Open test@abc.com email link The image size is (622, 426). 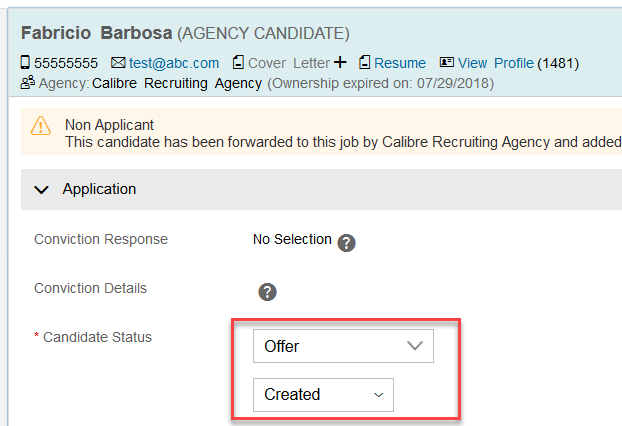point(174,63)
